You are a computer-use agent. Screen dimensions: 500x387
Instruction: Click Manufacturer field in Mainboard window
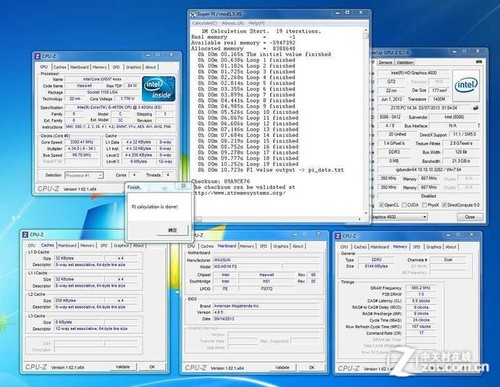tap(266, 260)
